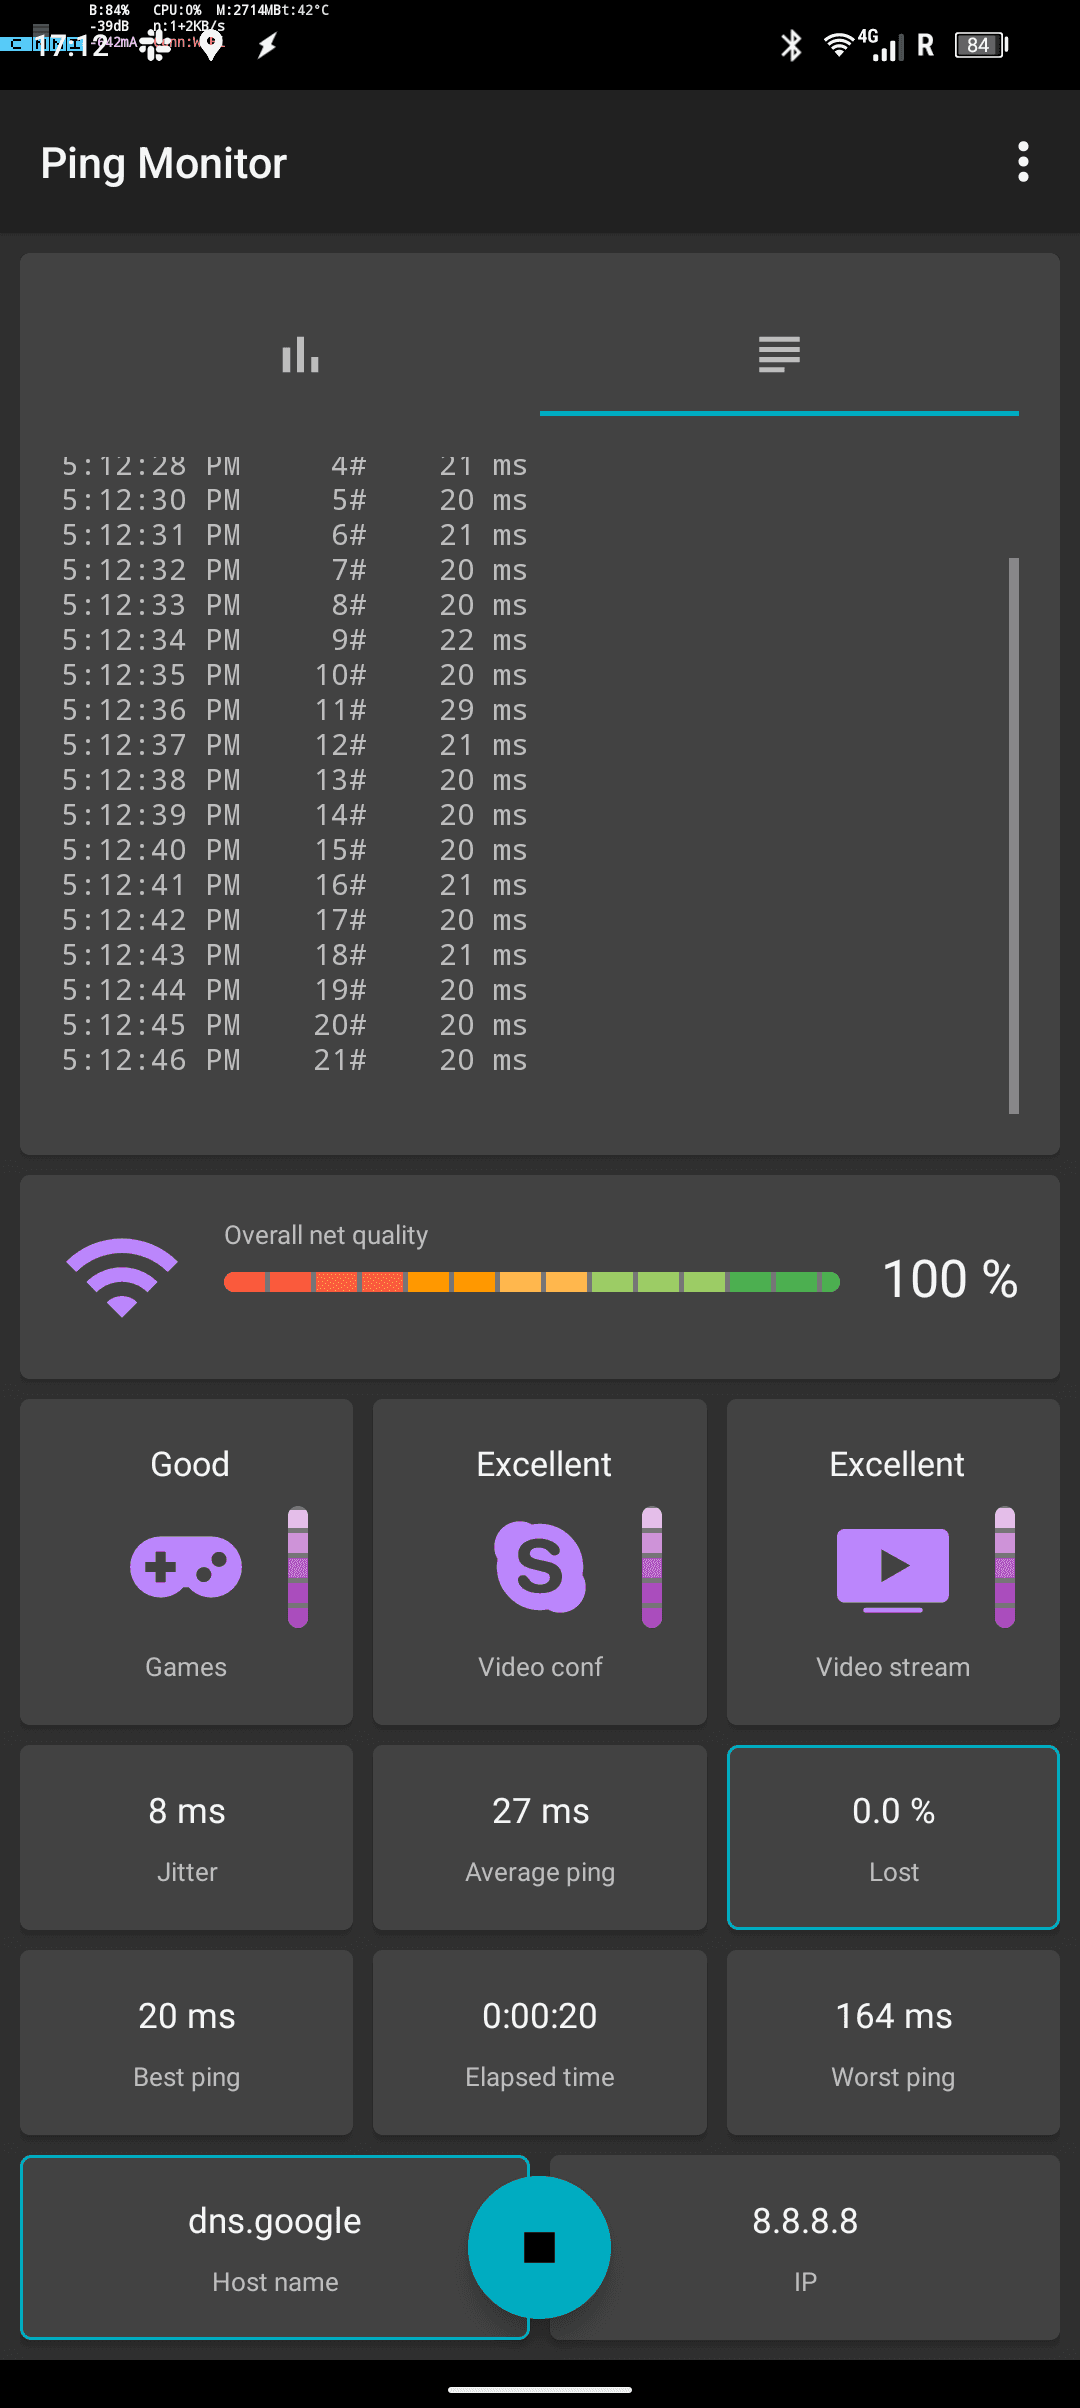Tap the Bluetooth icon in status bar

(791, 45)
